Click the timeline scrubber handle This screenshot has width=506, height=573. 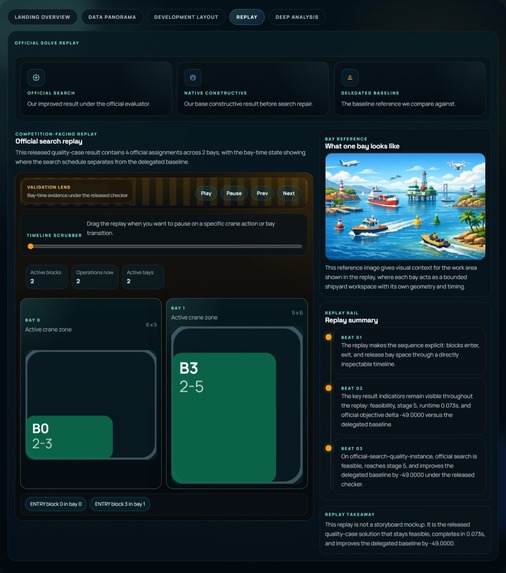pos(31,246)
